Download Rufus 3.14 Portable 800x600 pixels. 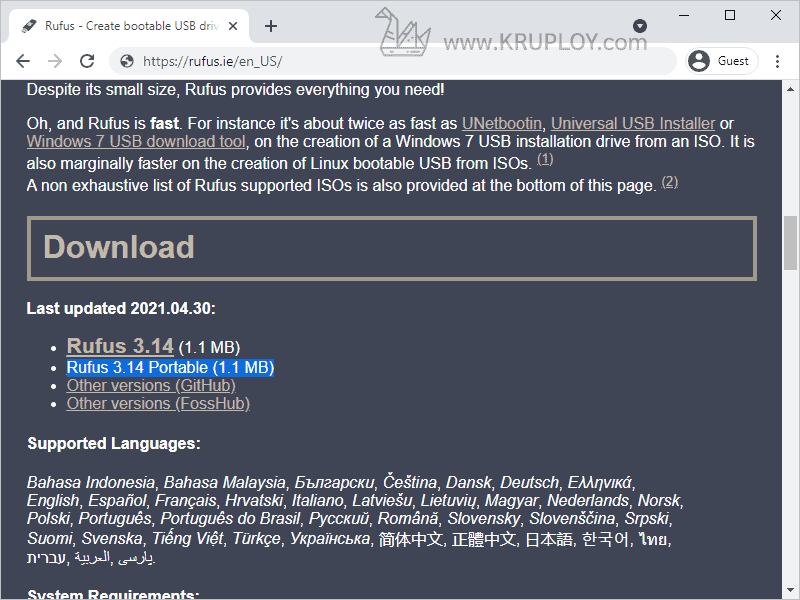170,367
